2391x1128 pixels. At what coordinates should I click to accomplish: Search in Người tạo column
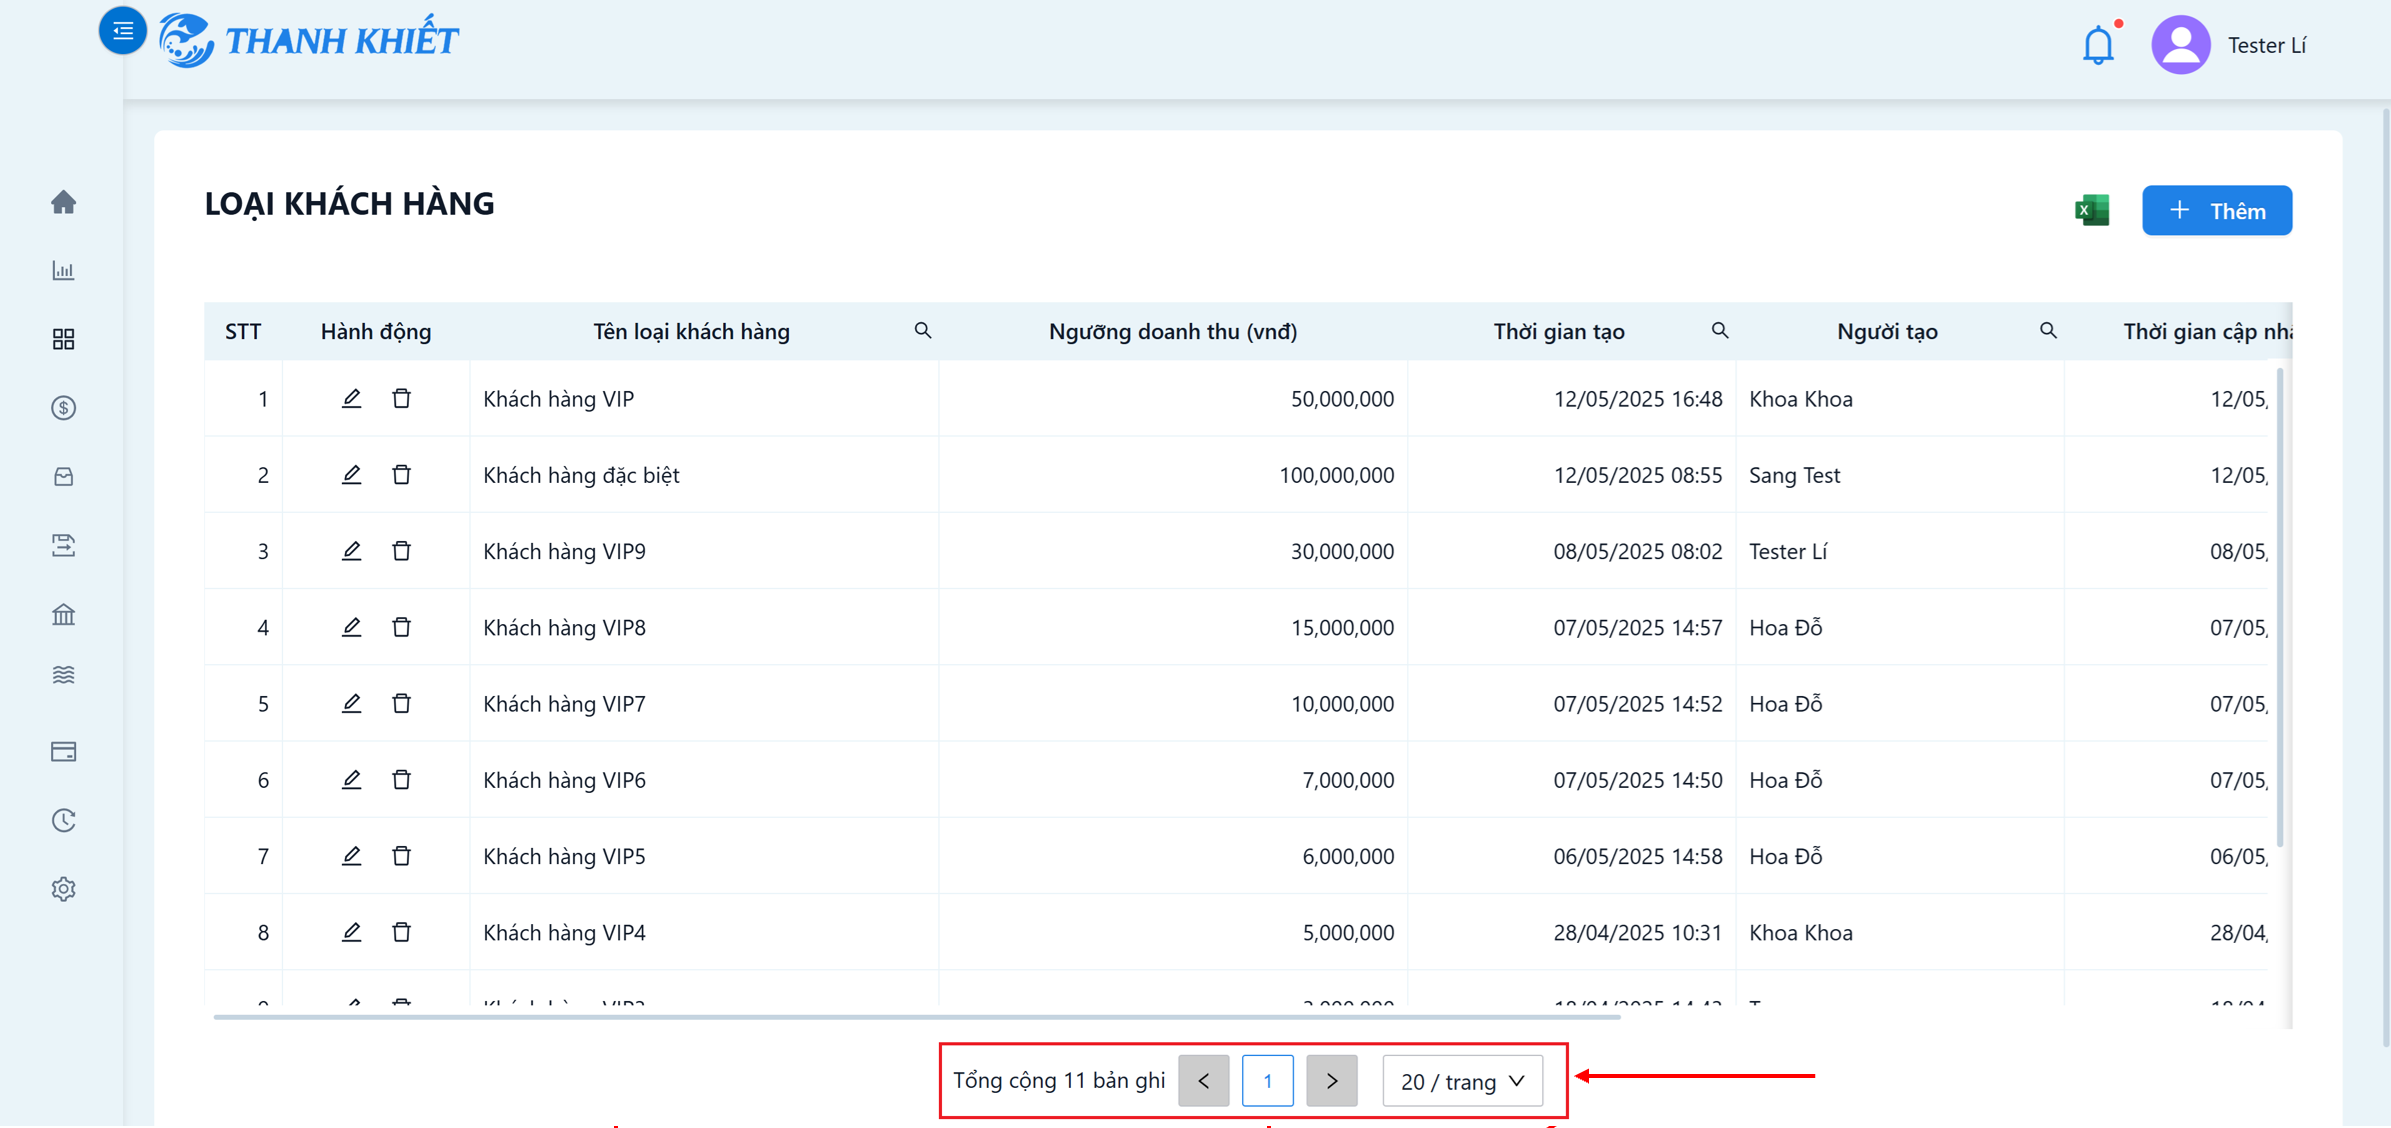(2048, 330)
